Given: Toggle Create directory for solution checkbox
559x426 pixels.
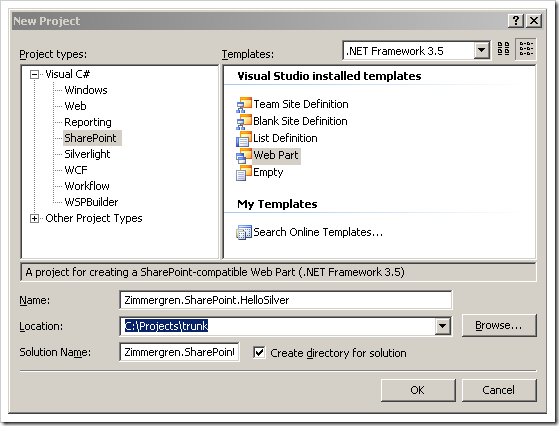Looking at the screenshot, I should coord(259,353).
